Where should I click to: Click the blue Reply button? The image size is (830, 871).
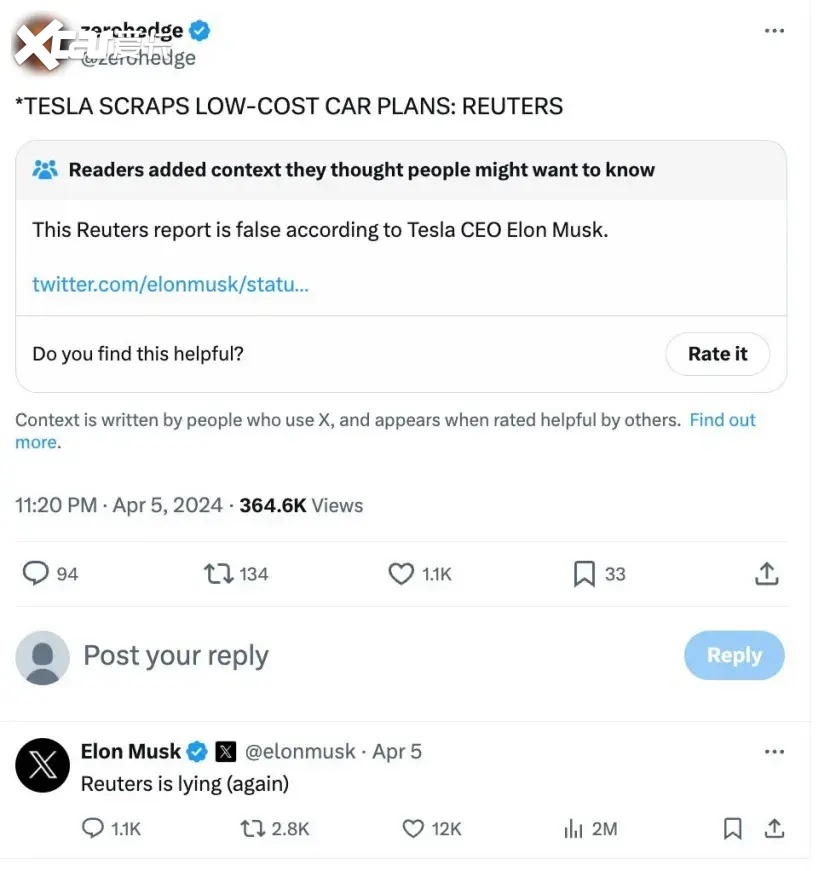pyautogui.click(x=734, y=655)
